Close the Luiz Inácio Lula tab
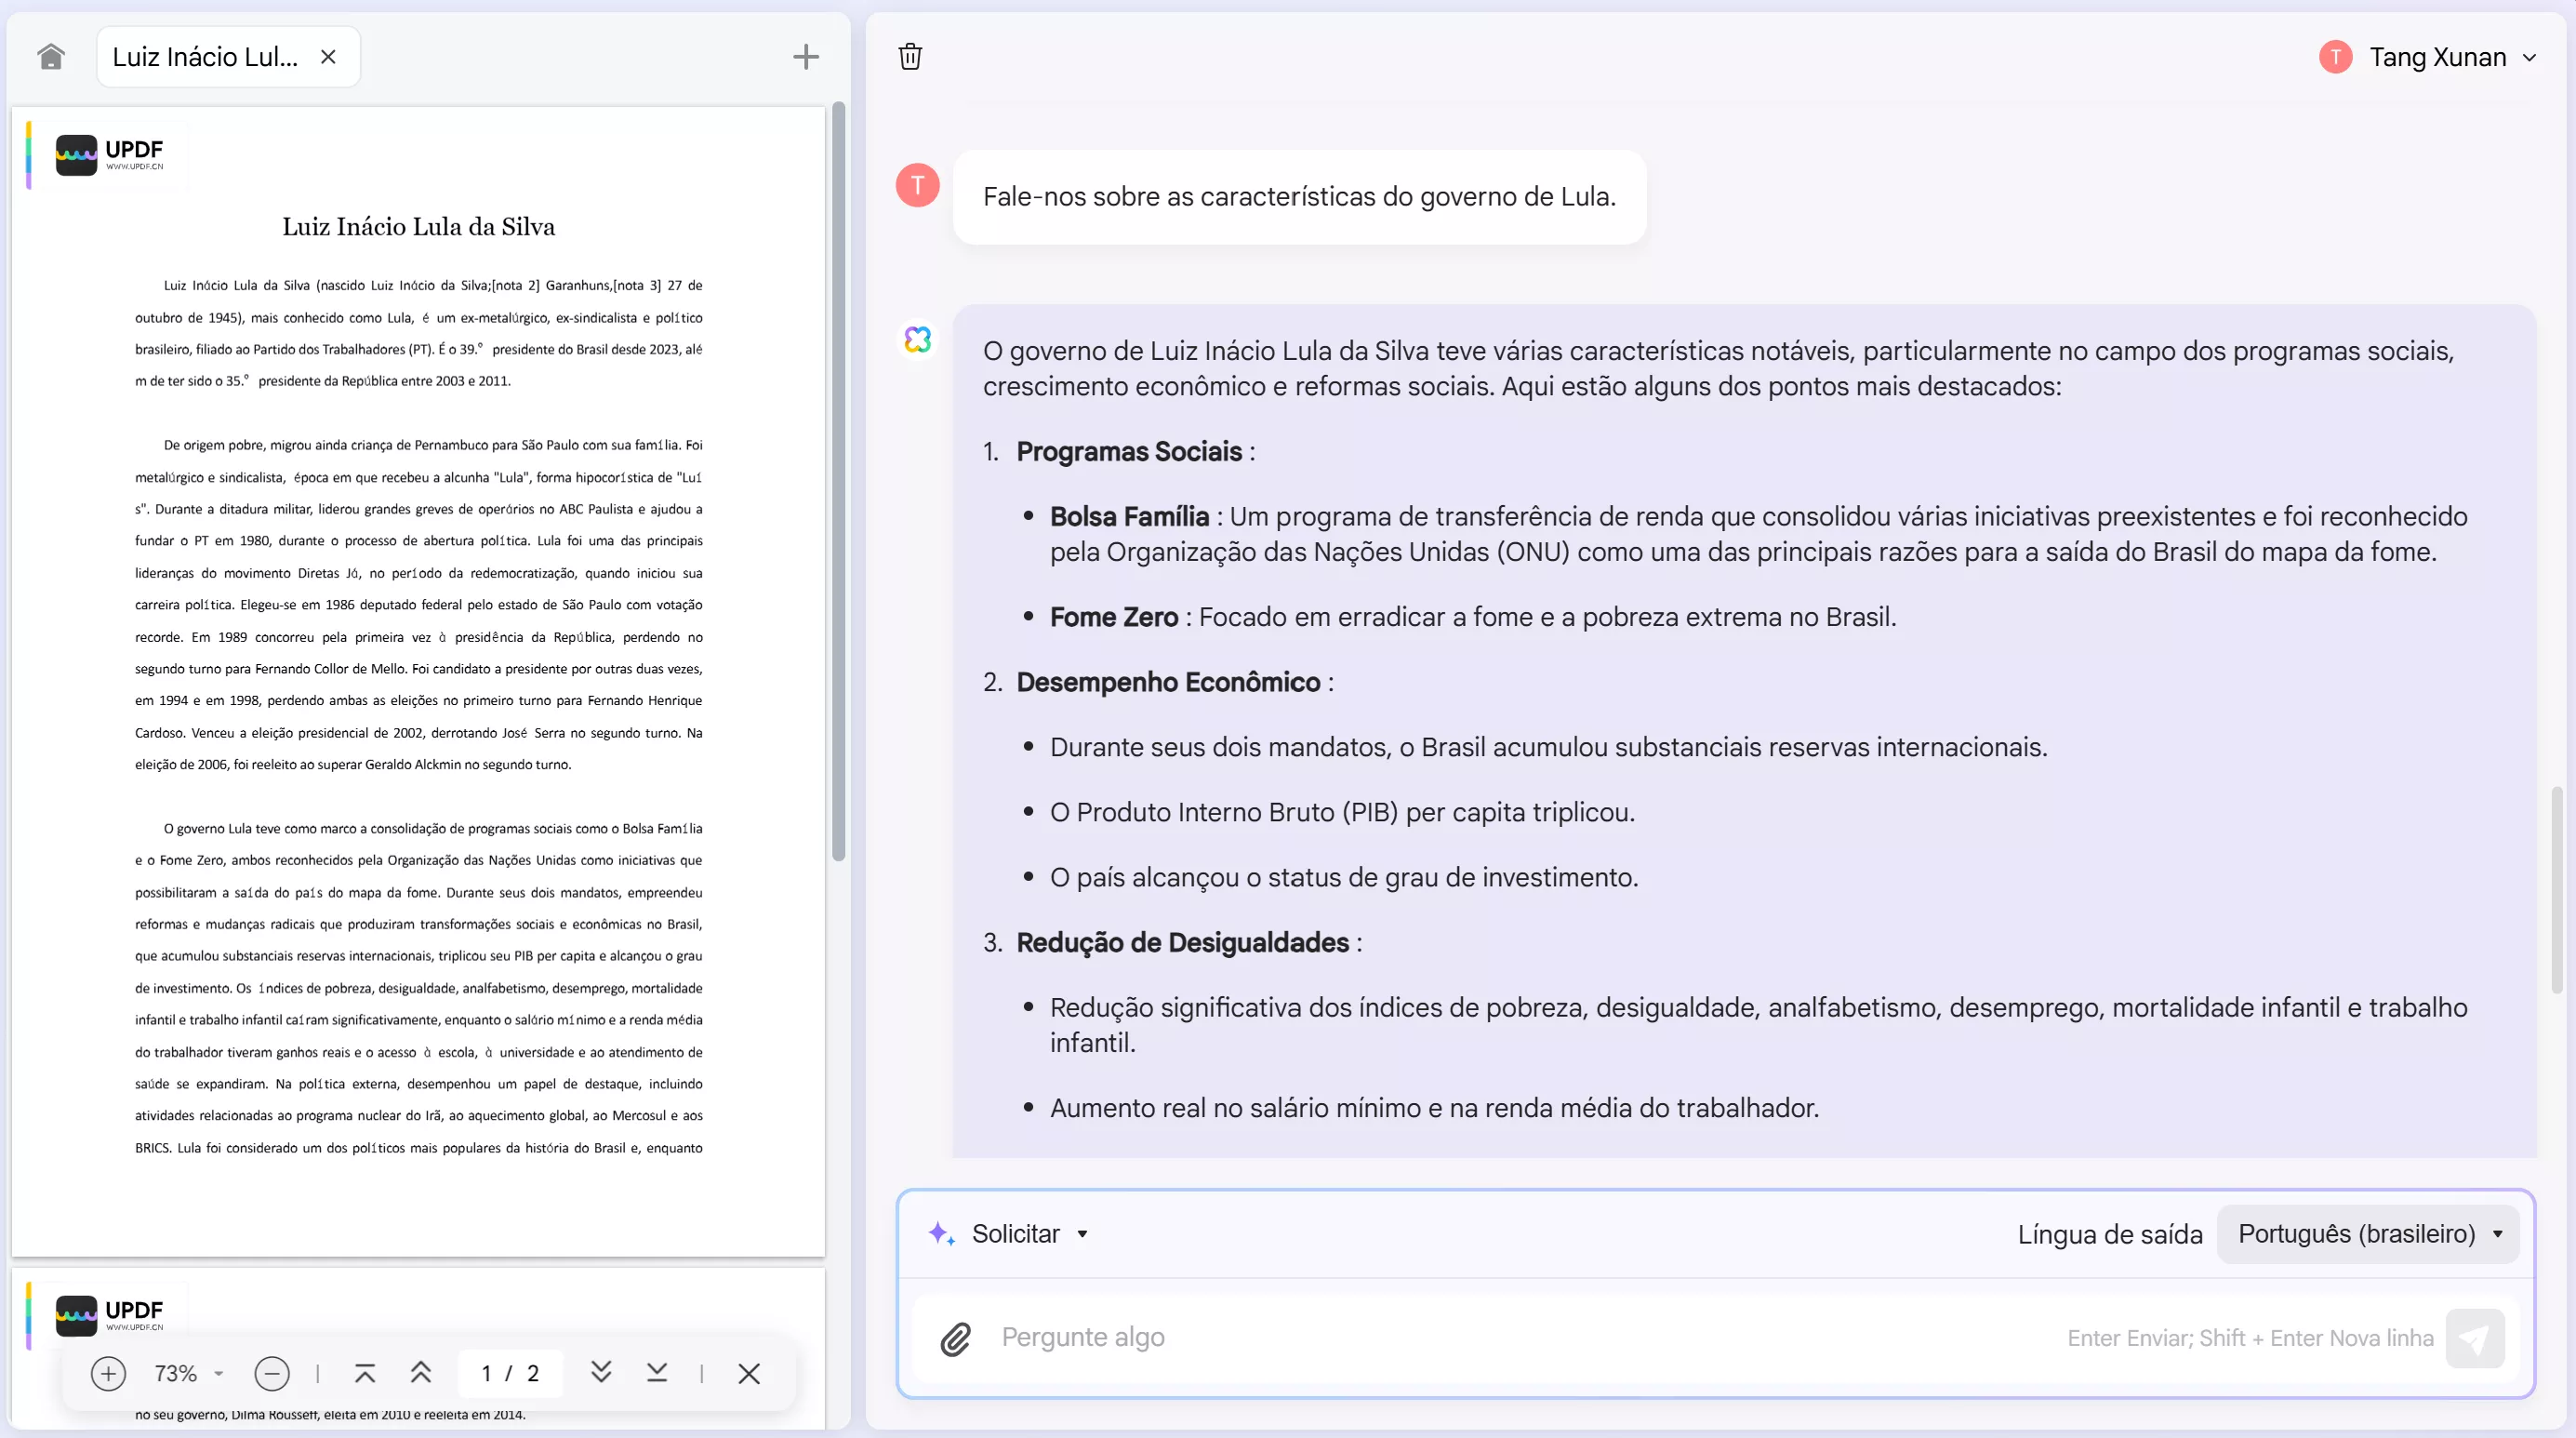2576x1438 pixels. click(x=328, y=57)
